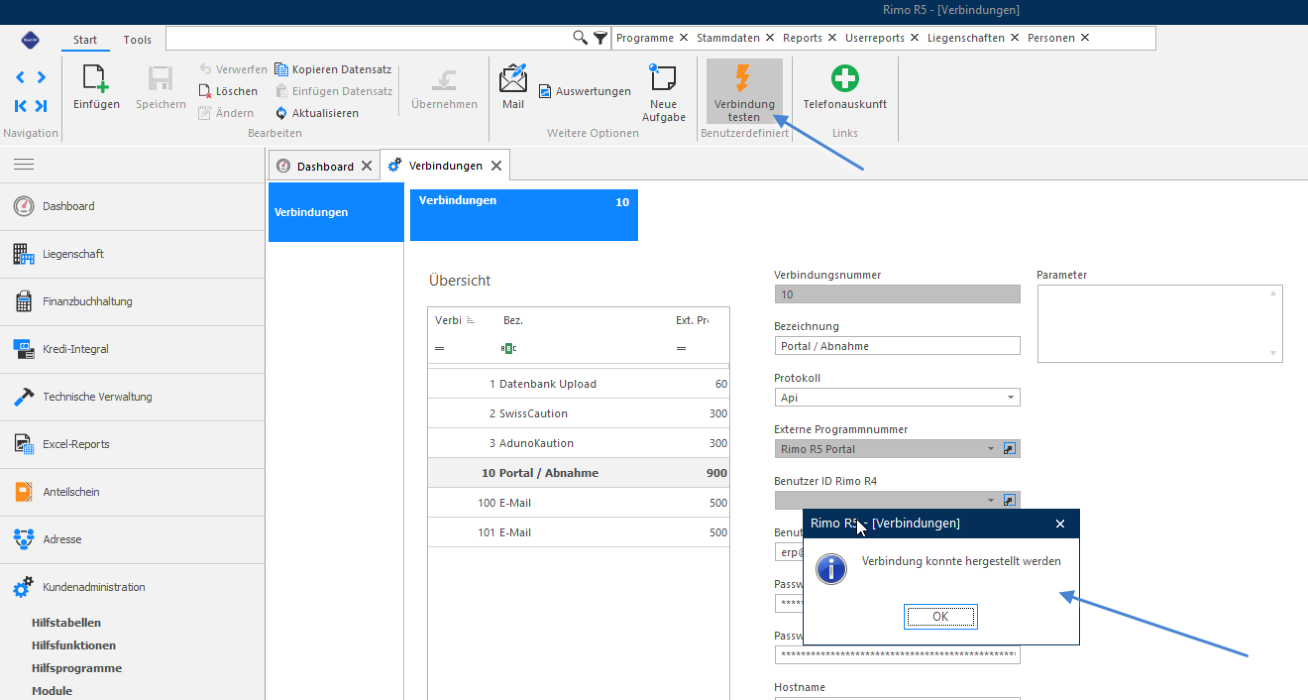Click into the Parameter text area

1159,323
